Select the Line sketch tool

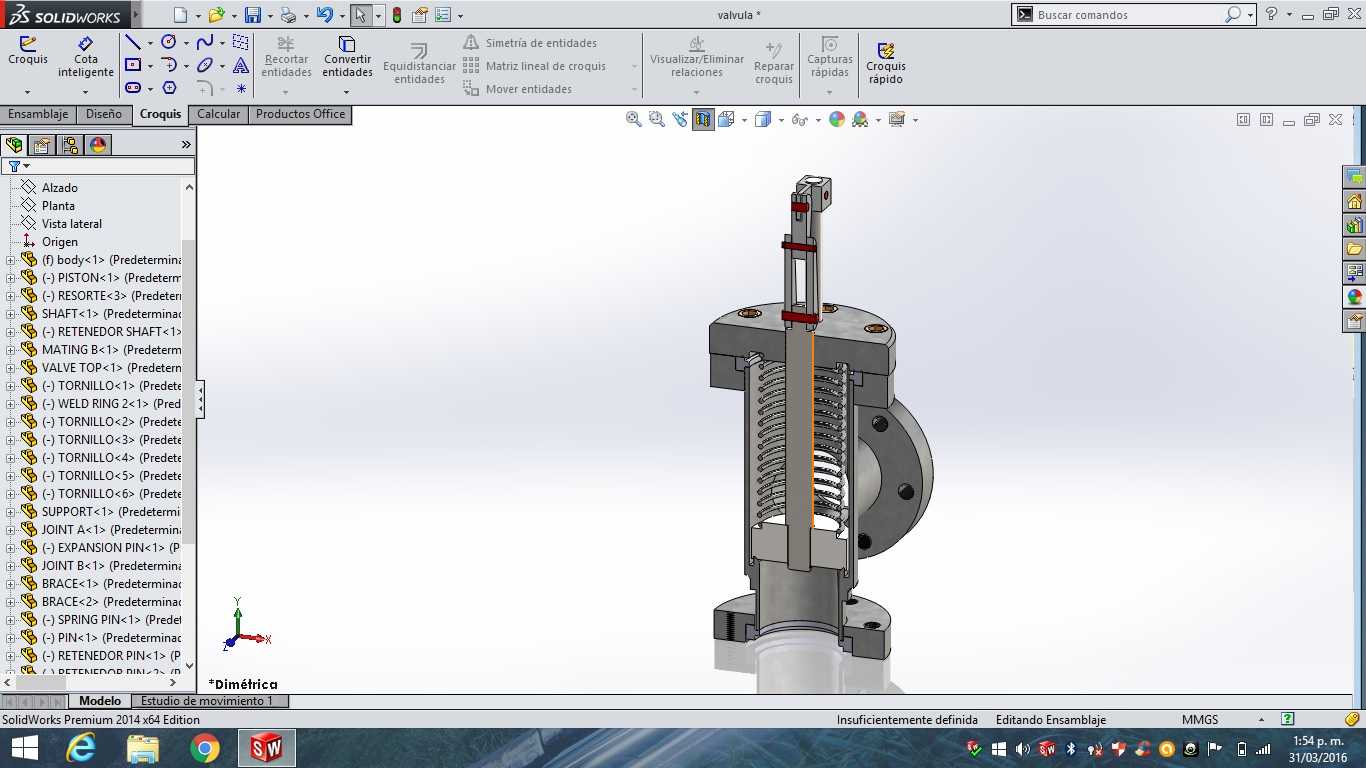click(132, 42)
